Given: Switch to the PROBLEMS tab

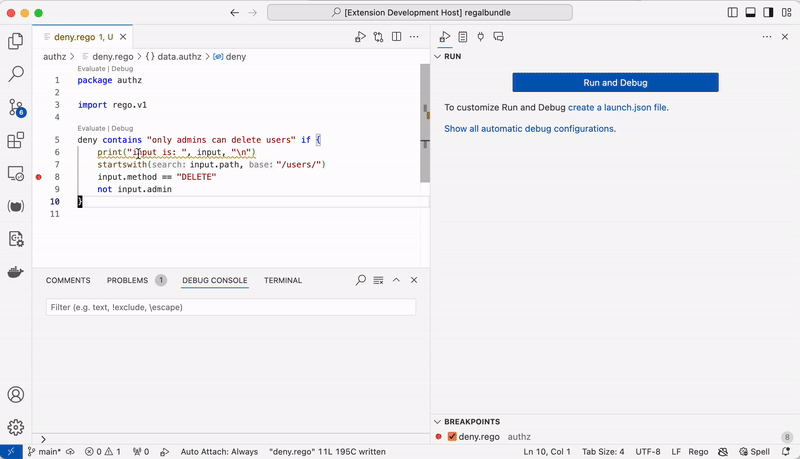Looking at the screenshot, I should point(127,281).
